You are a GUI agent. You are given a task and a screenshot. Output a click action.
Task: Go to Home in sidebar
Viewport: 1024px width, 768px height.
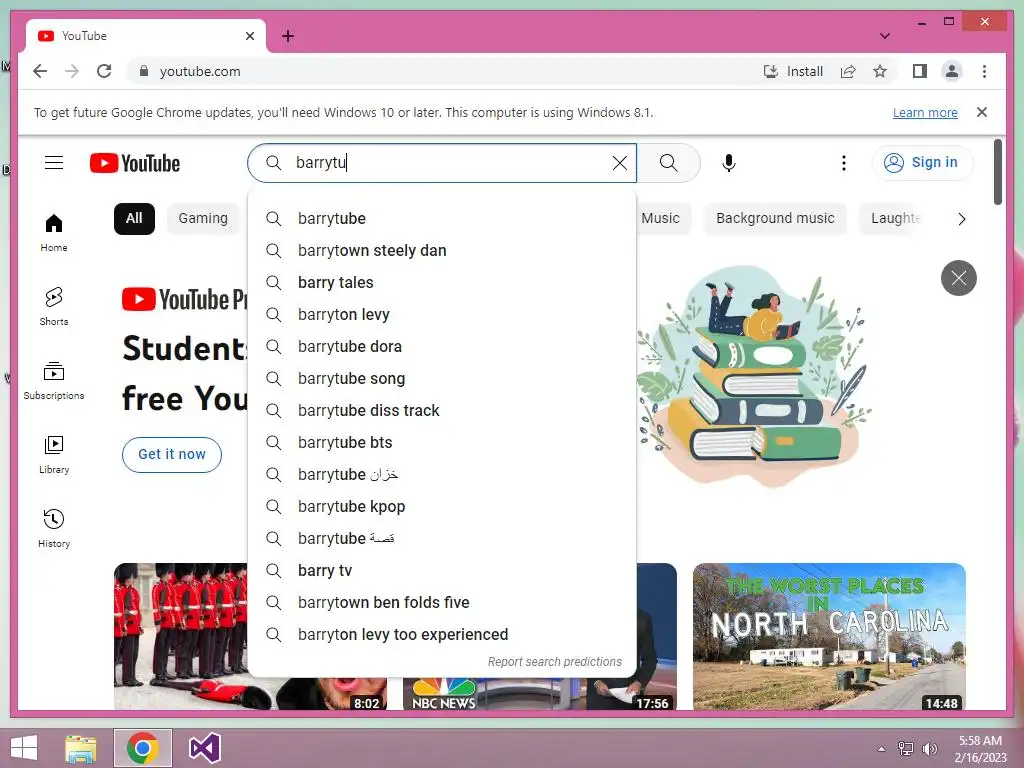pyautogui.click(x=54, y=233)
